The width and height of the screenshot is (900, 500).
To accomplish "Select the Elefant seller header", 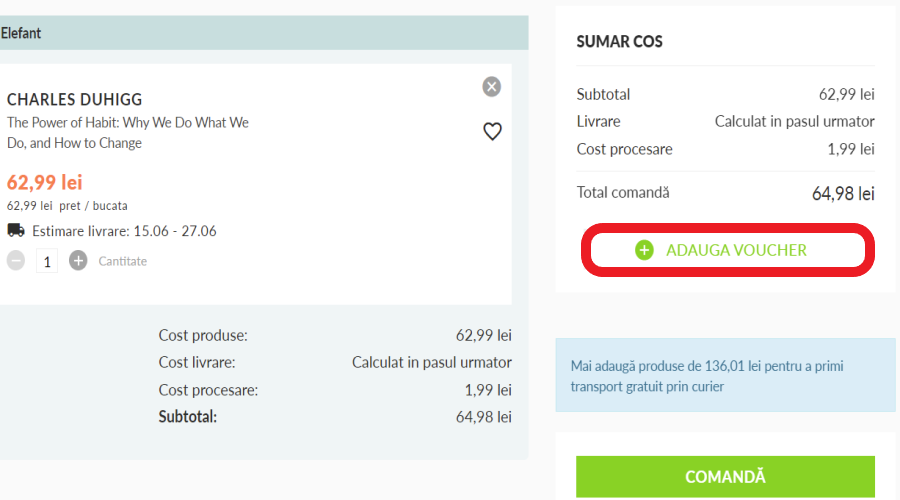I will (x=21, y=33).
